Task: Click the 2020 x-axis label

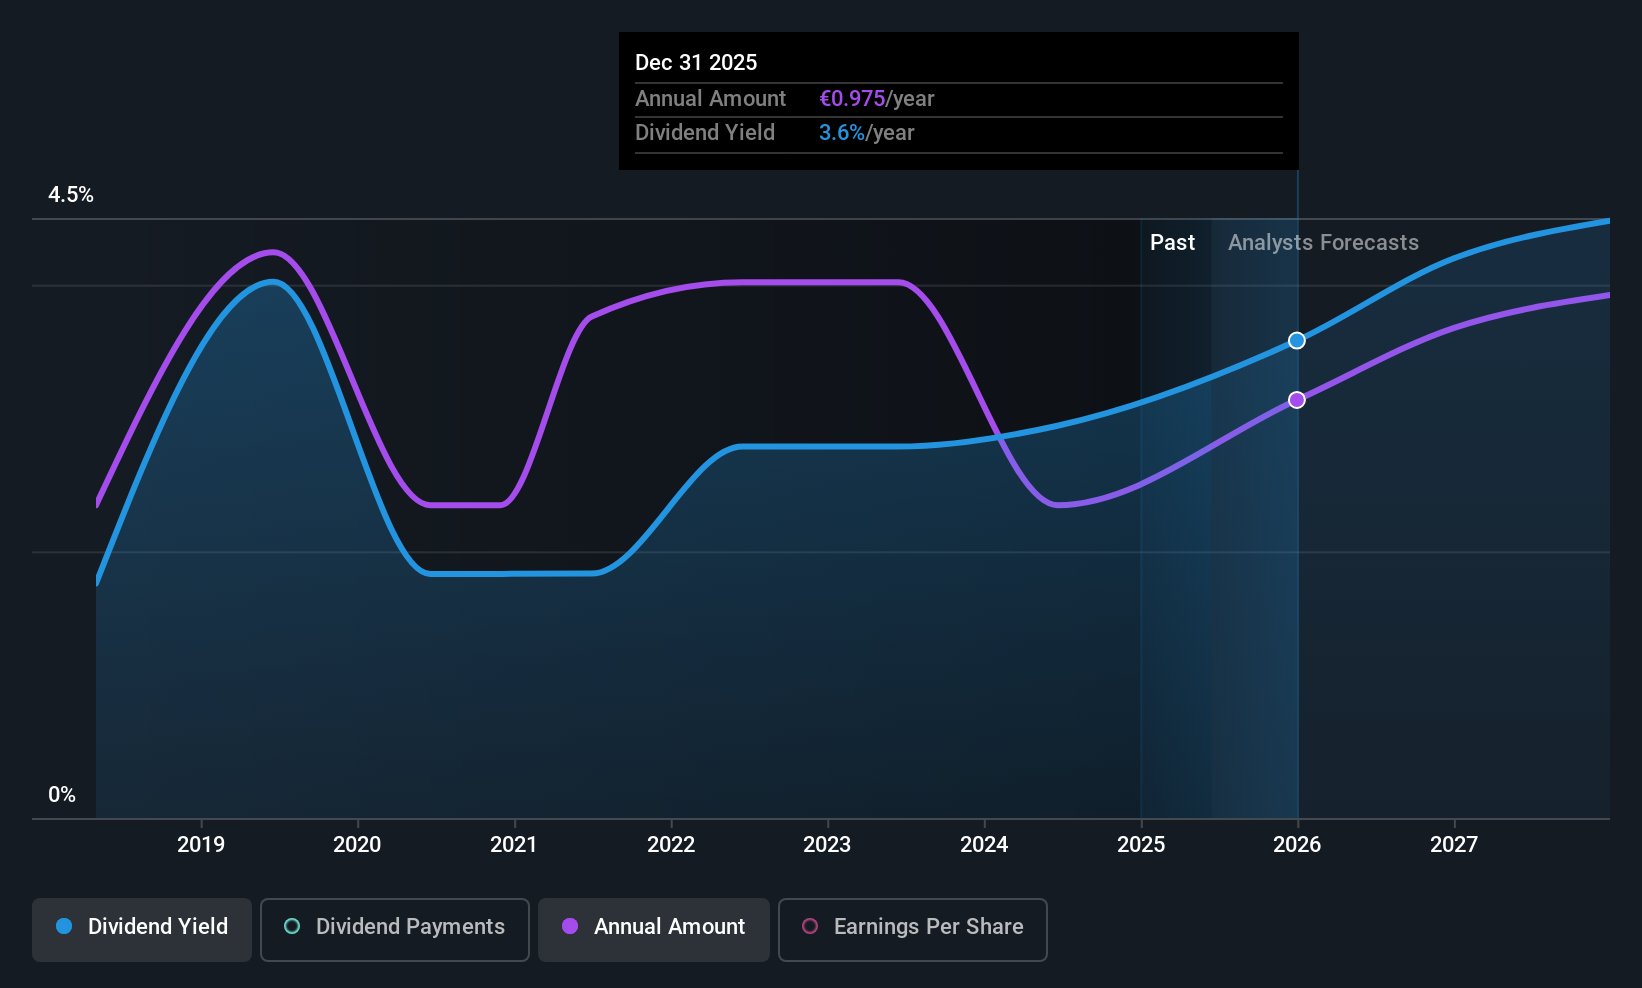Action: pyautogui.click(x=357, y=845)
